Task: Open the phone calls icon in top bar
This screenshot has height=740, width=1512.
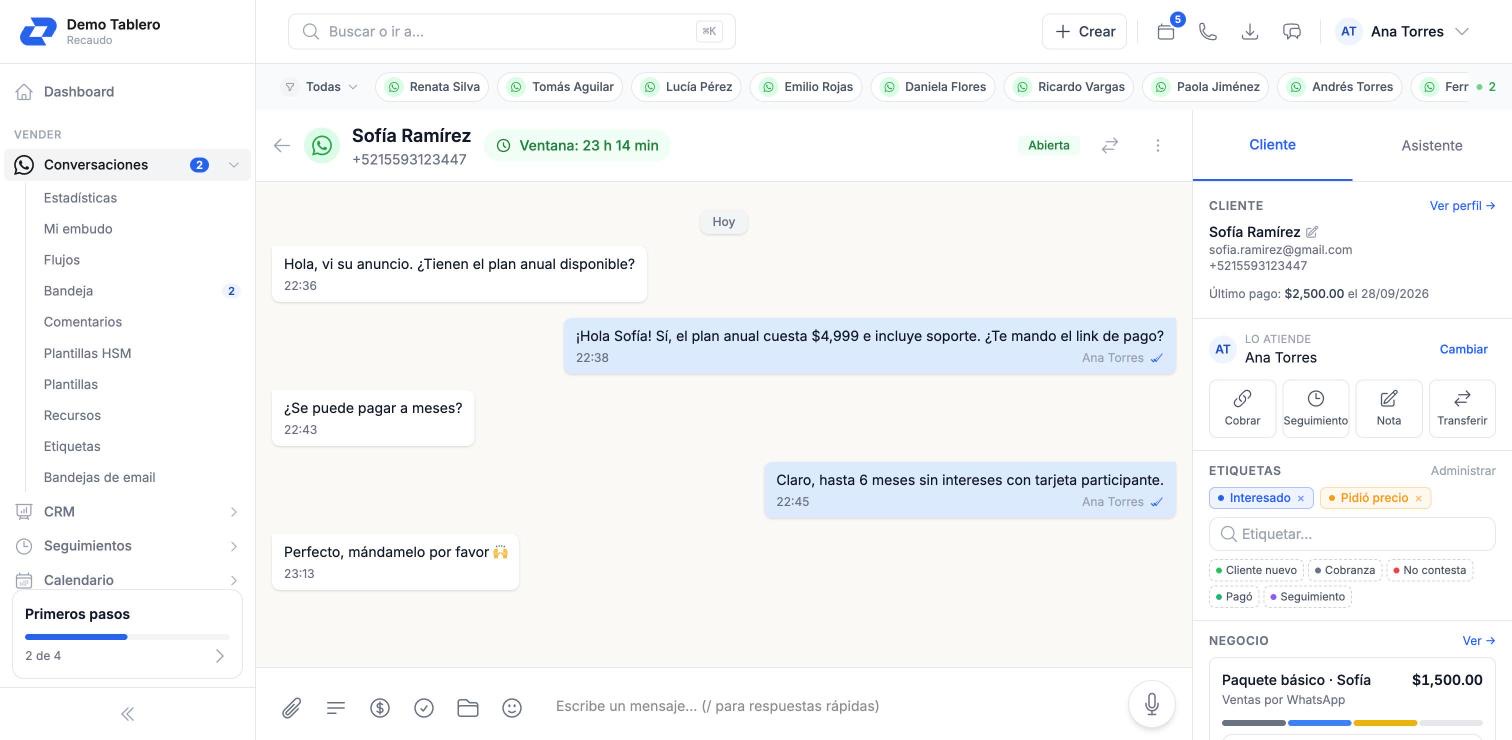Action: [1208, 31]
